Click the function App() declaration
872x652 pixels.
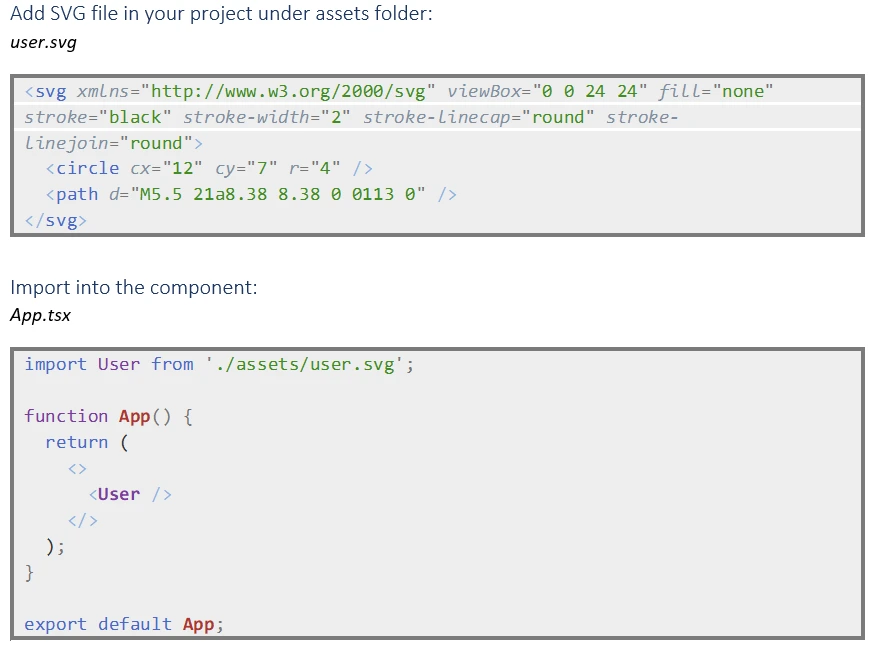click(108, 416)
